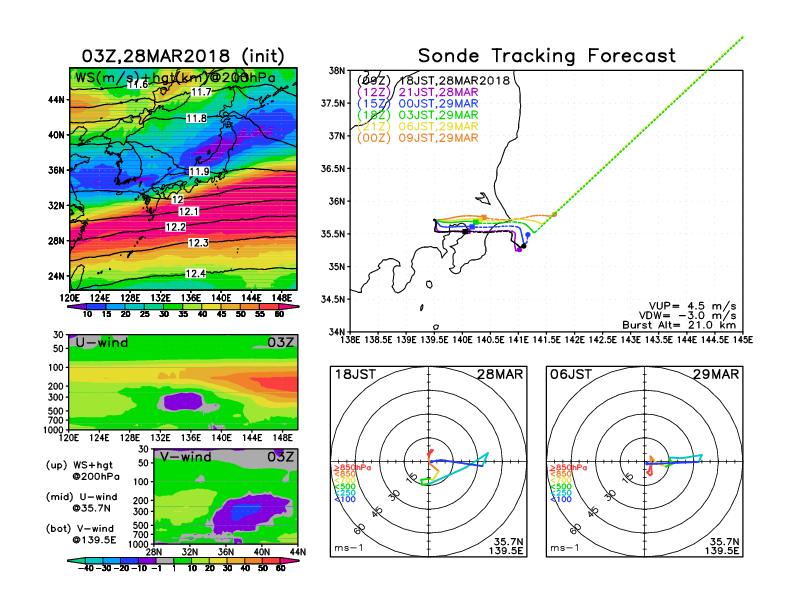Click the '(up) WS+hgt @200hPa' caption
Screen dimensions: 792x612
pyautogui.click(x=83, y=471)
